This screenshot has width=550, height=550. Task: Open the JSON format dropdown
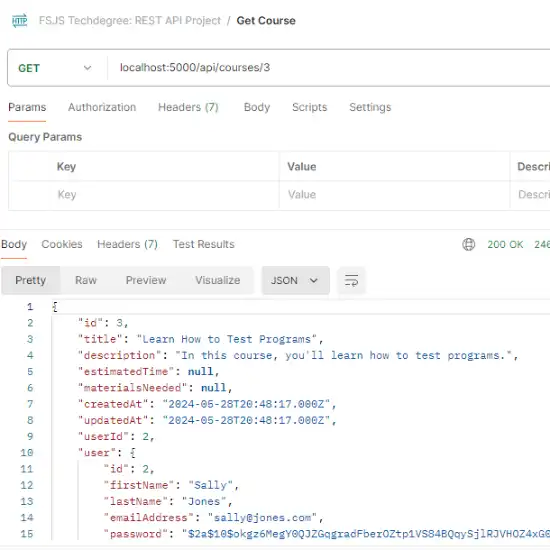[x=295, y=280]
